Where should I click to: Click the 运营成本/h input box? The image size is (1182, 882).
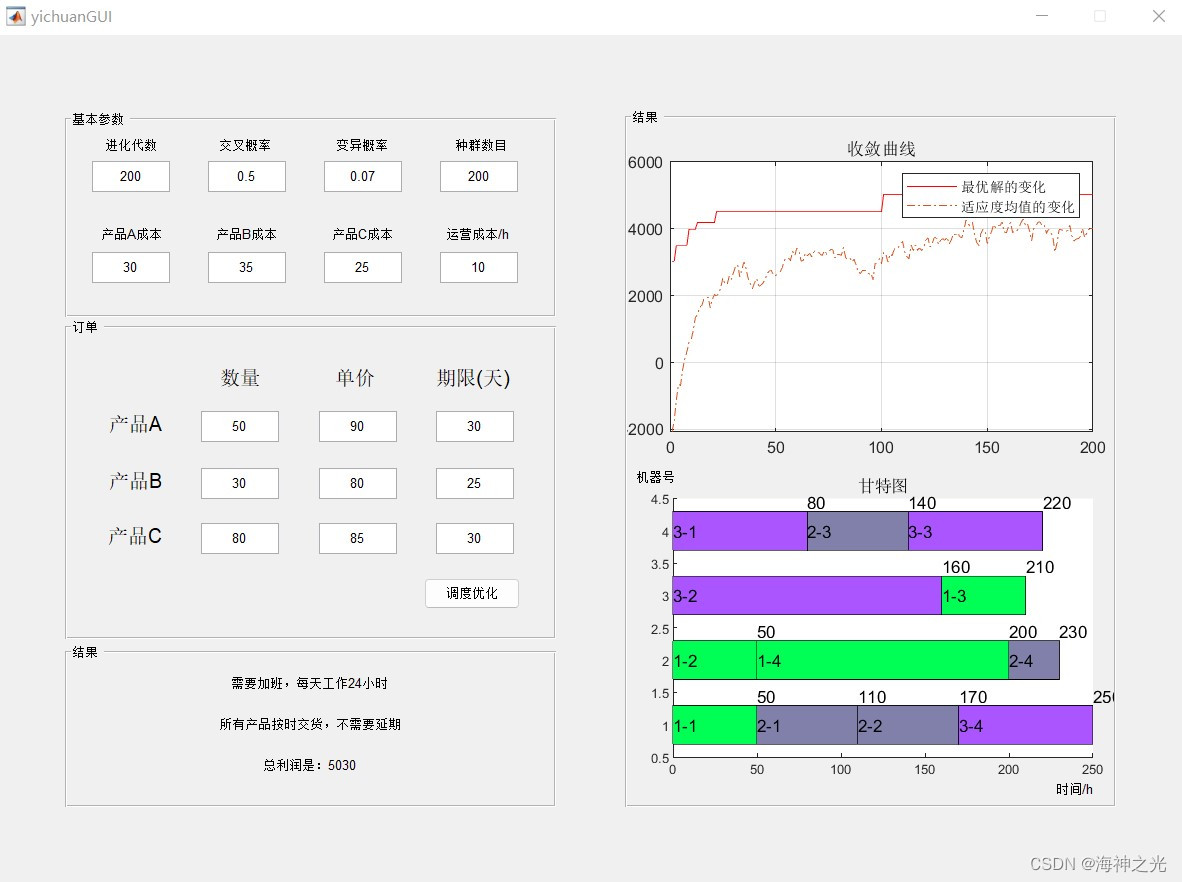pos(478,267)
